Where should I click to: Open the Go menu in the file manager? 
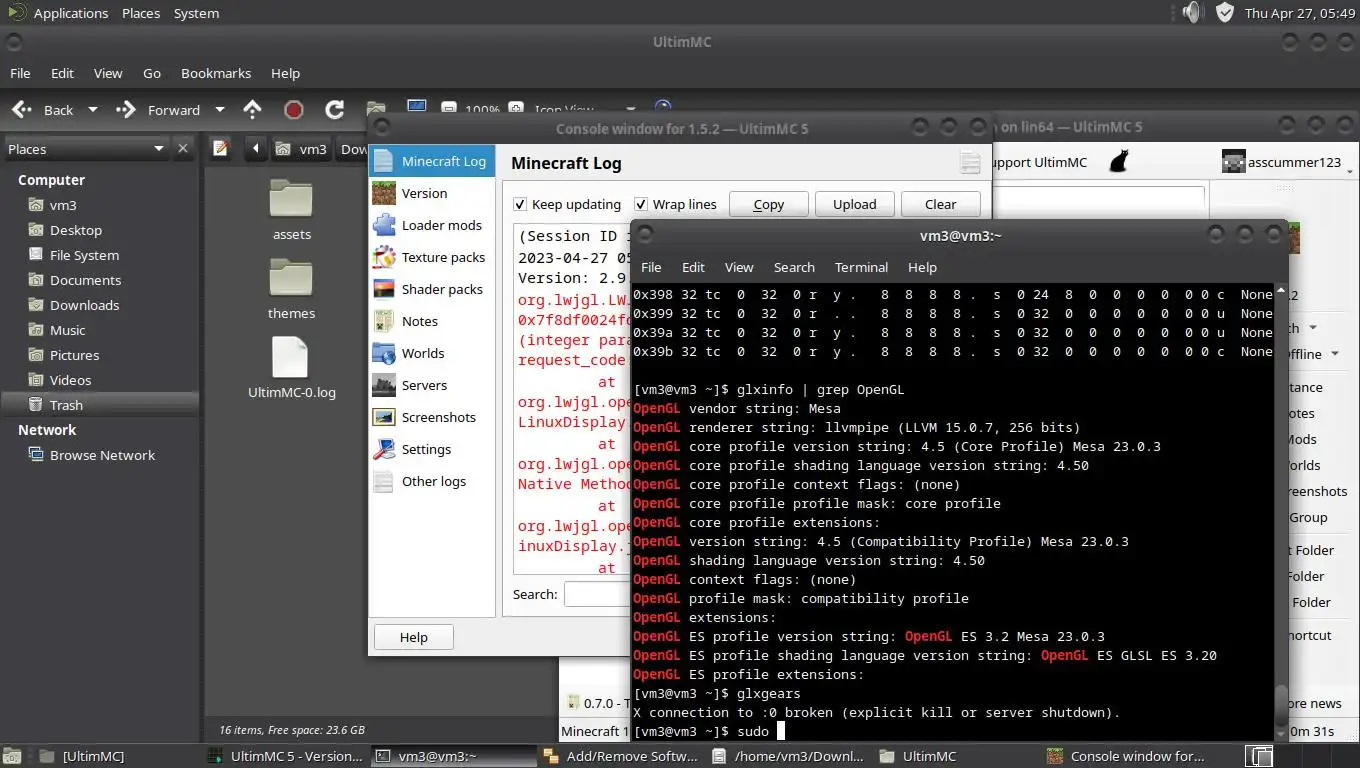(x=152, y=73)
